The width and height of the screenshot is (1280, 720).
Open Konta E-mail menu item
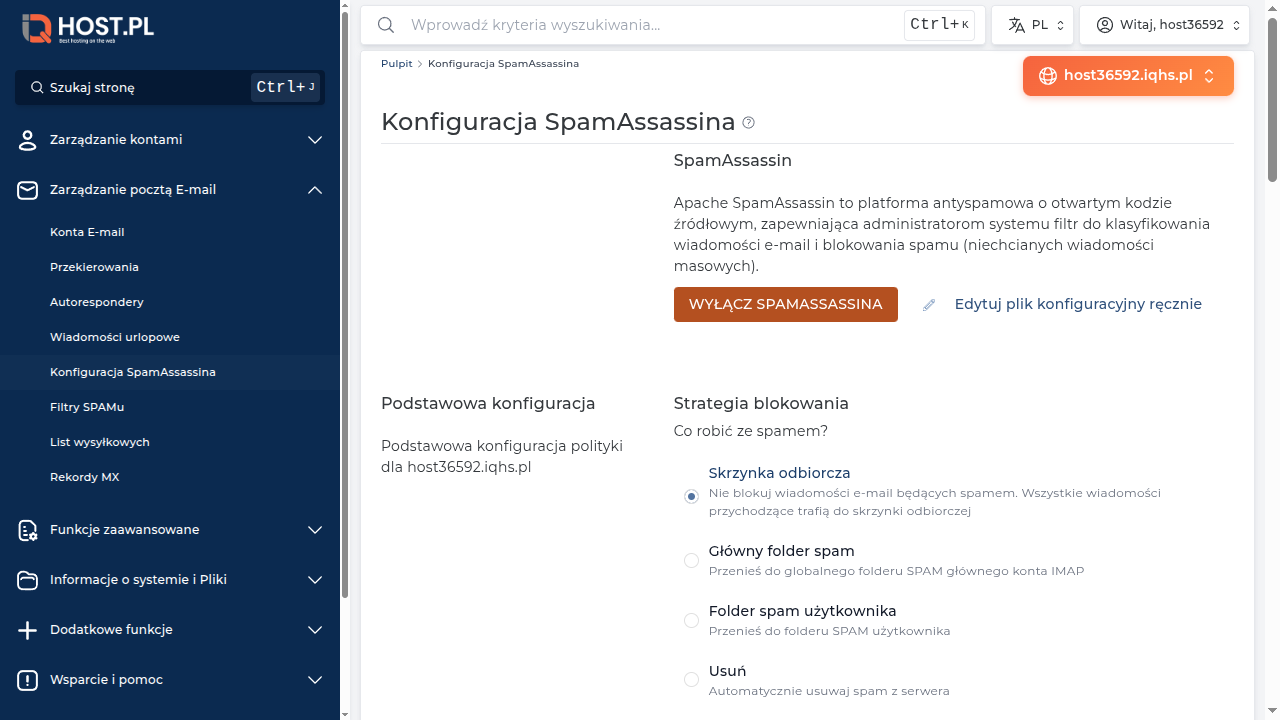click(x=170, y=232)
